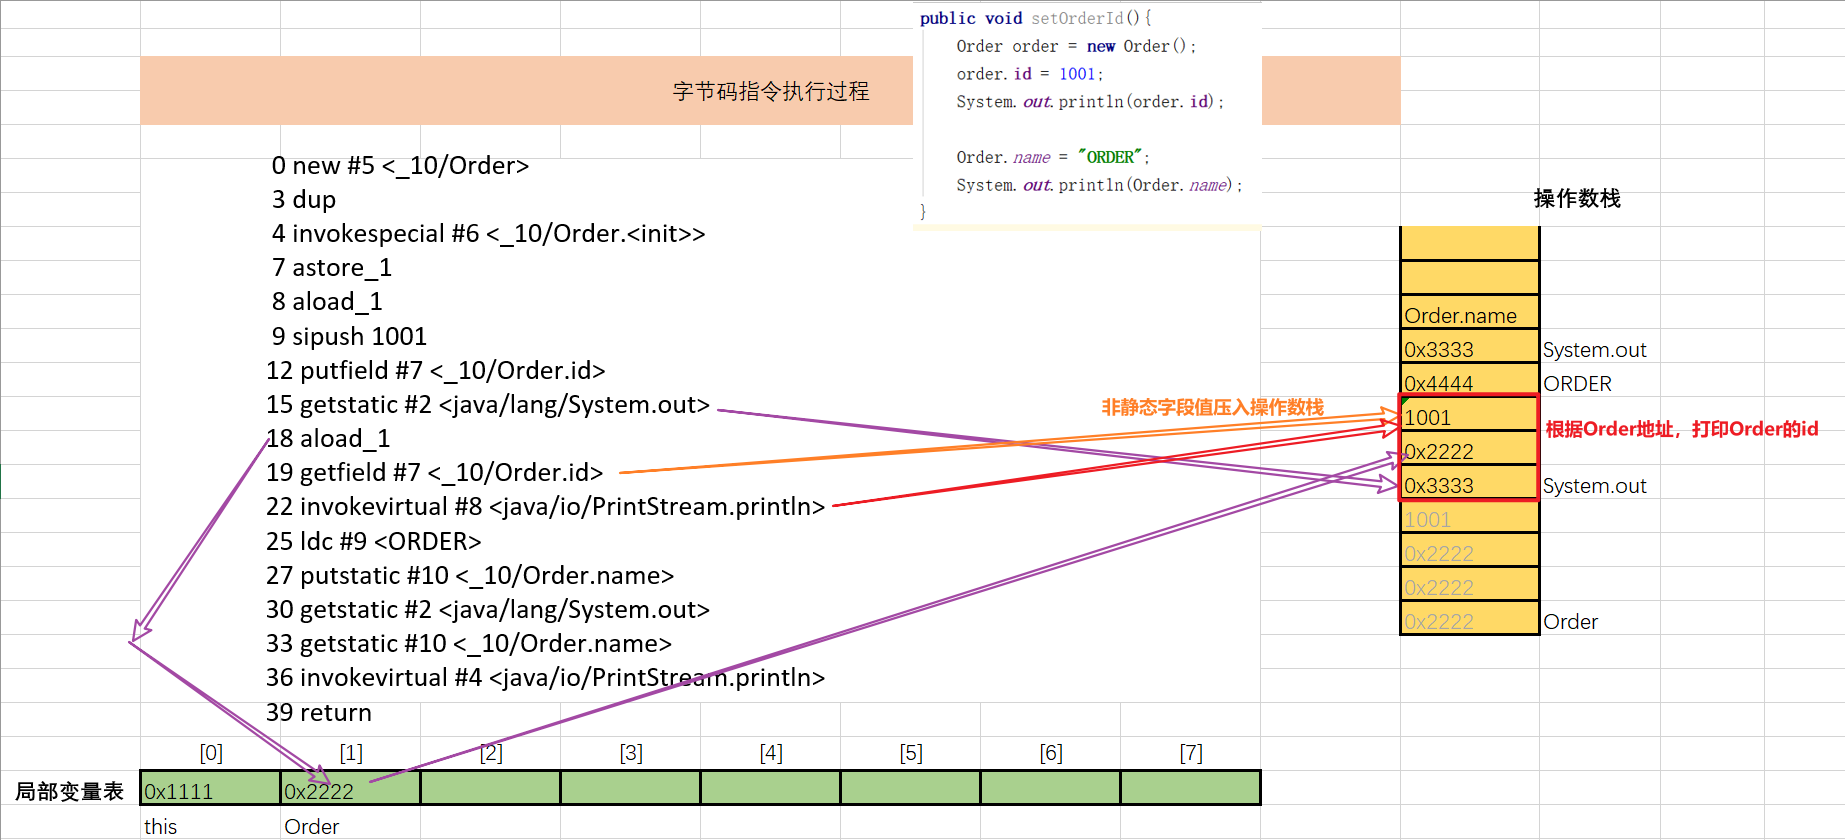Click the '局部变量表' row label
1845x840 pixels.
click(x=69, y=791)
